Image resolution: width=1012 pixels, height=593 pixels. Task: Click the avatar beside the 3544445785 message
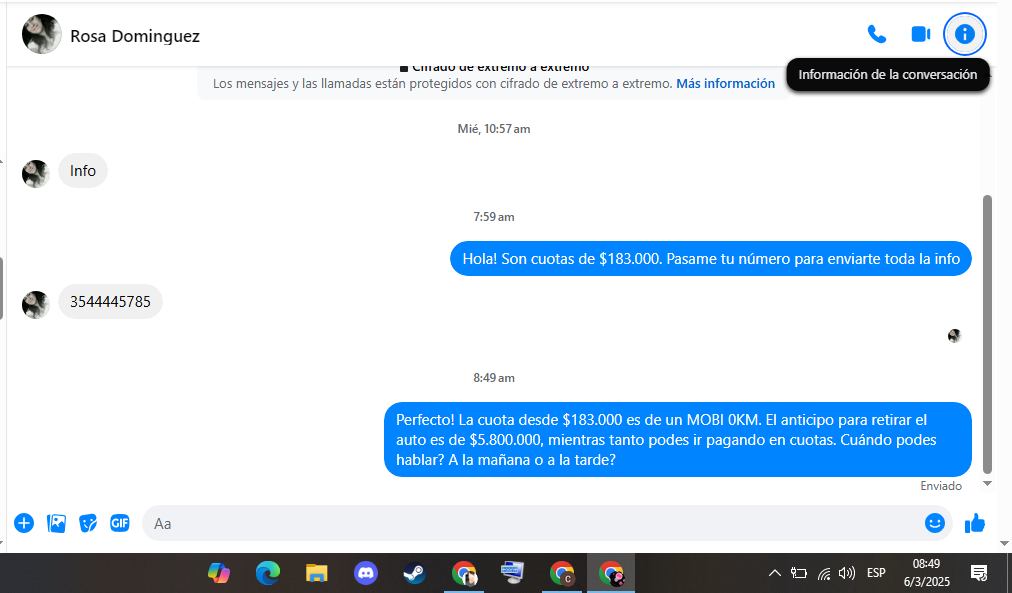click(x=35, y=305)
